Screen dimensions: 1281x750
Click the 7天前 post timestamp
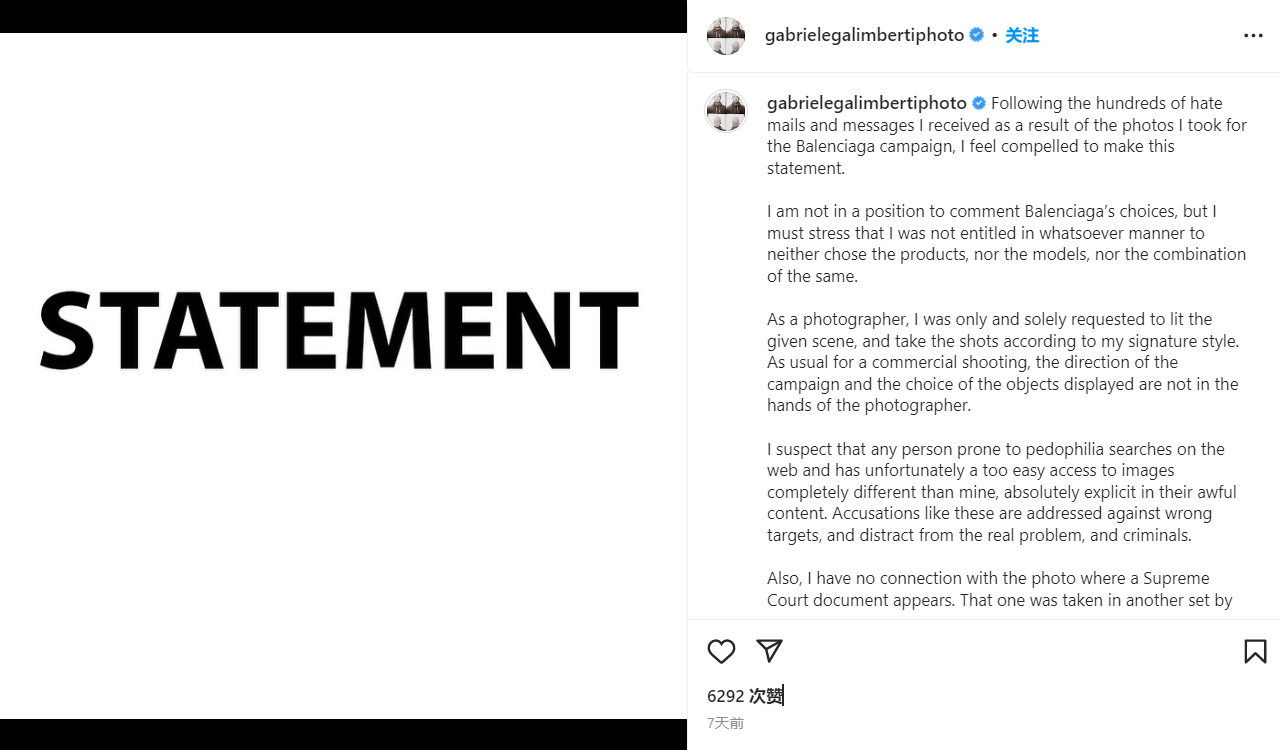pos(725,723)
